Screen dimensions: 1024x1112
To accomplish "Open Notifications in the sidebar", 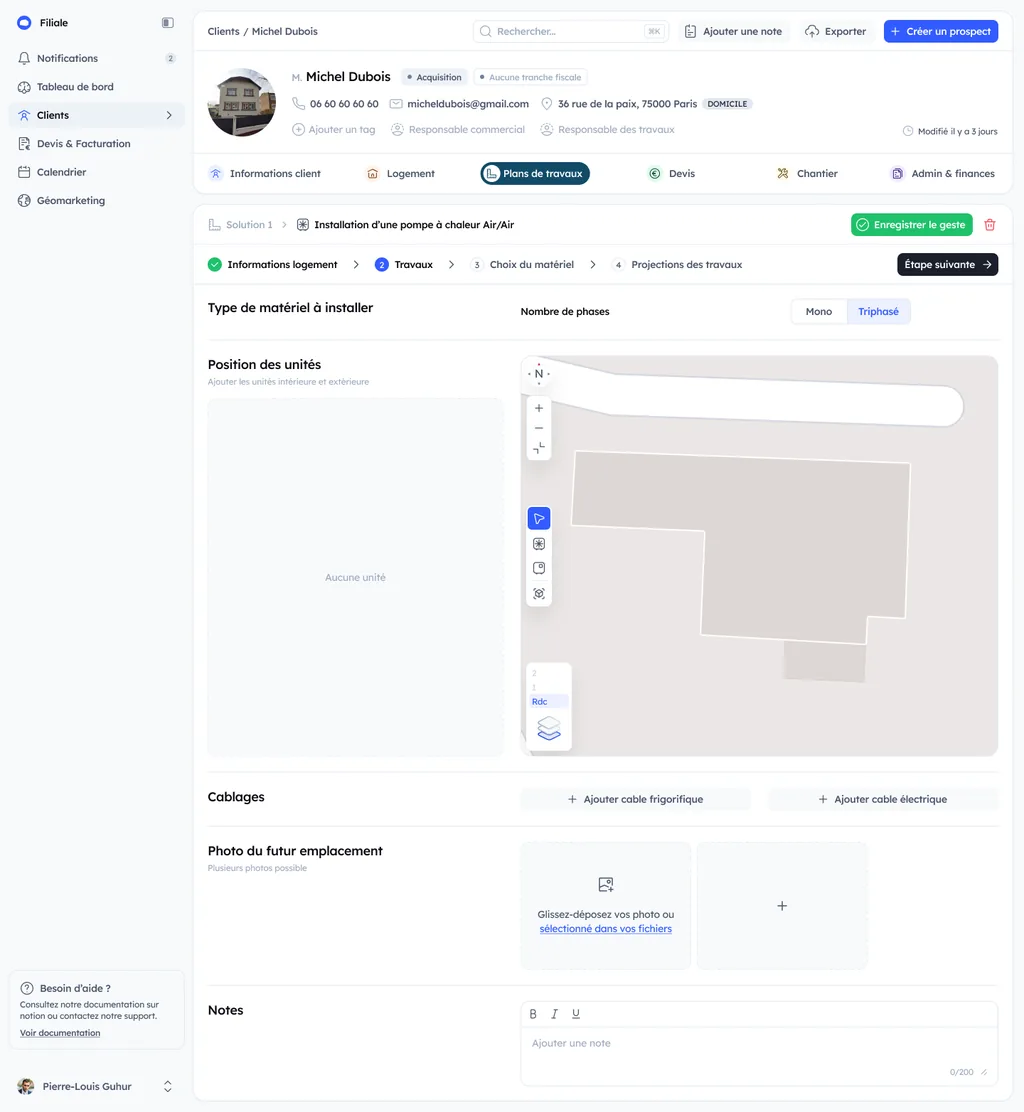I will pos(96,58).
